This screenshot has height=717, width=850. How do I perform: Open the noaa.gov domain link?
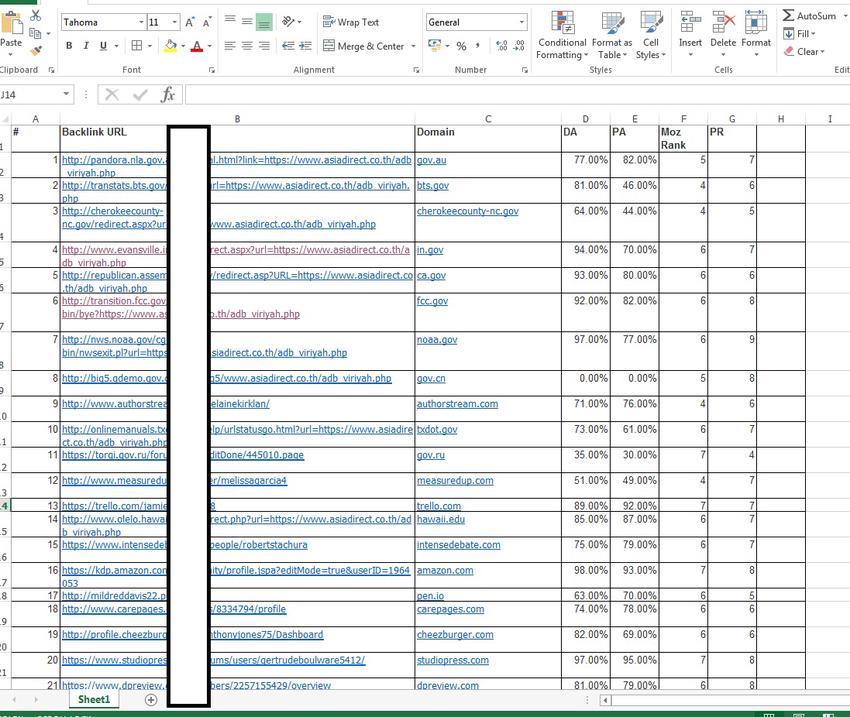437,340
